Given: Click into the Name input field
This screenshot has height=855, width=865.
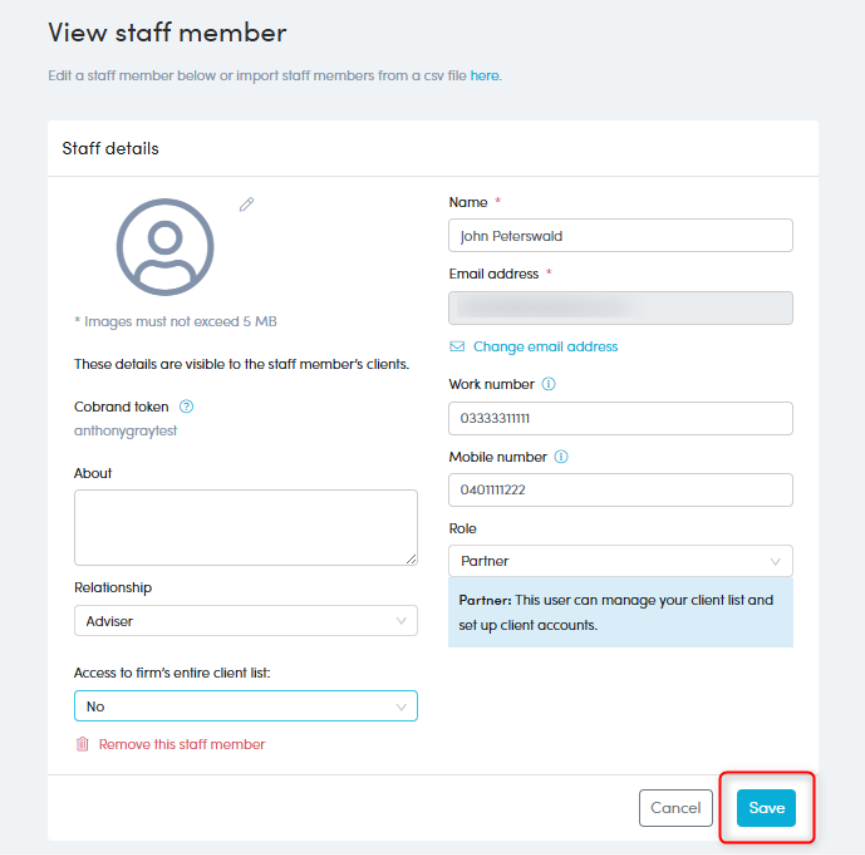Looking at the screenshot, I should pos(620,236).
